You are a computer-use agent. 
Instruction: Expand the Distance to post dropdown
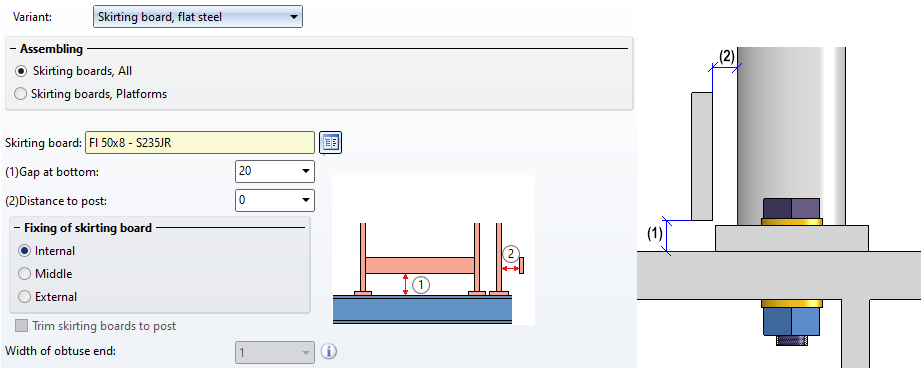click(x=275, y=200)
